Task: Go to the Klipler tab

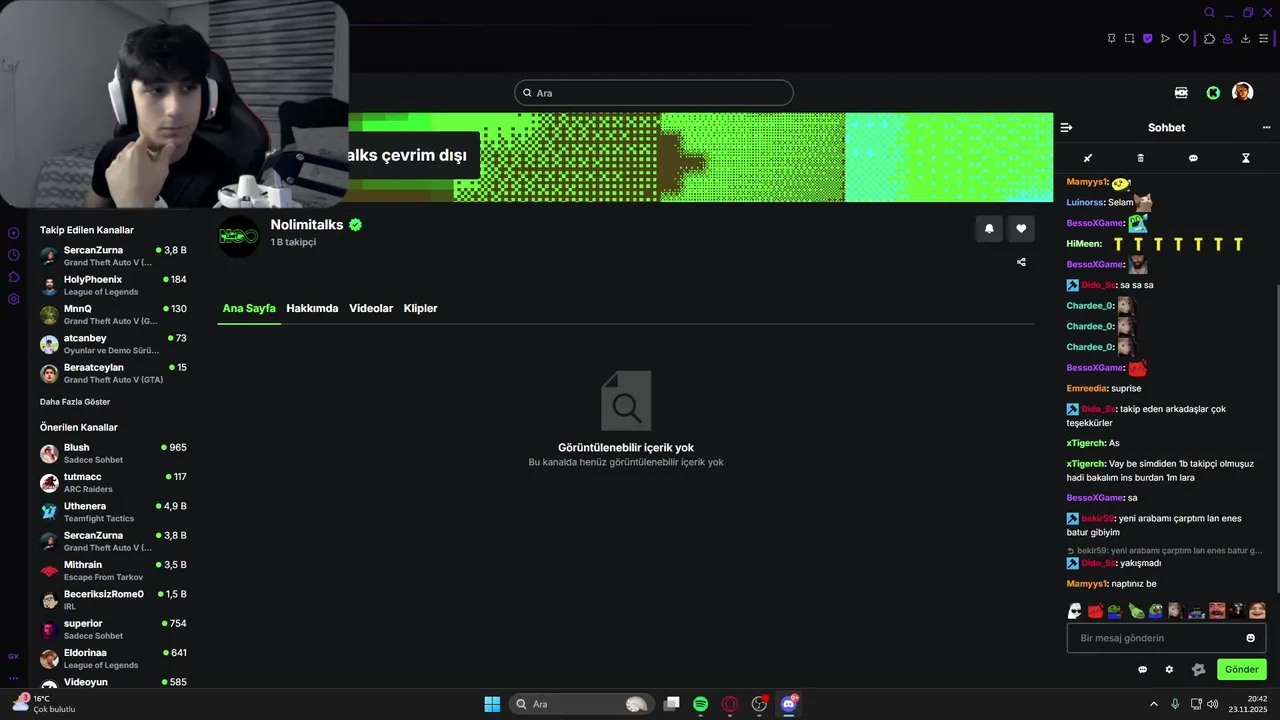Action: pos(420,308)
